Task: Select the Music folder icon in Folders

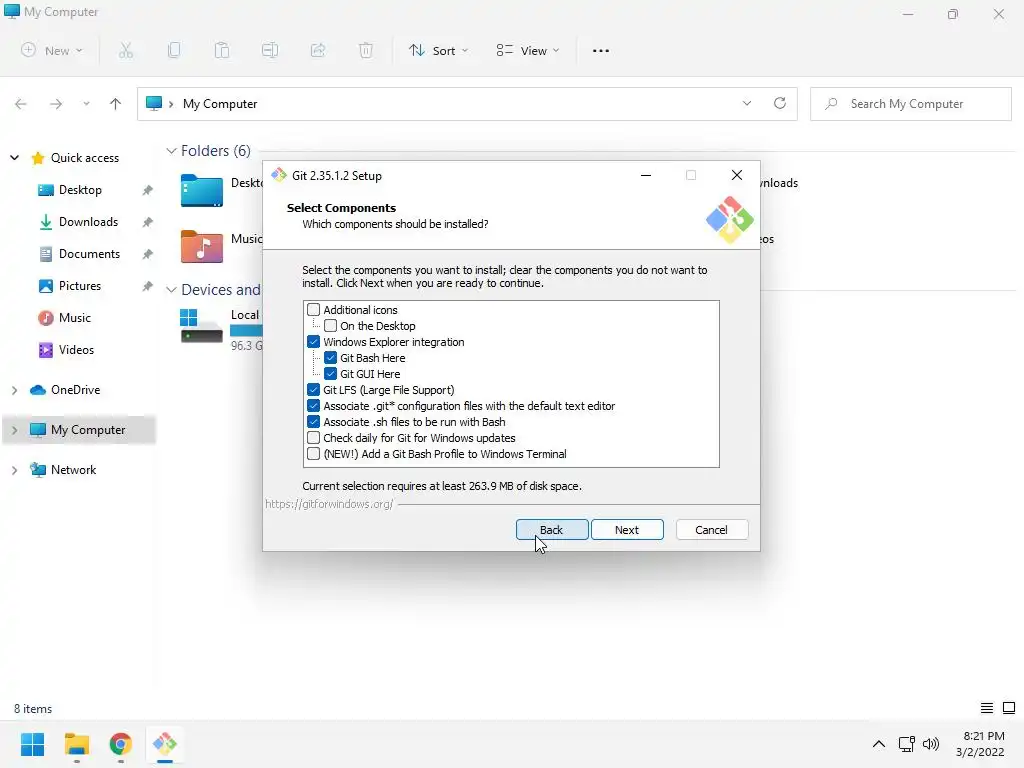Action: (202, 246)
